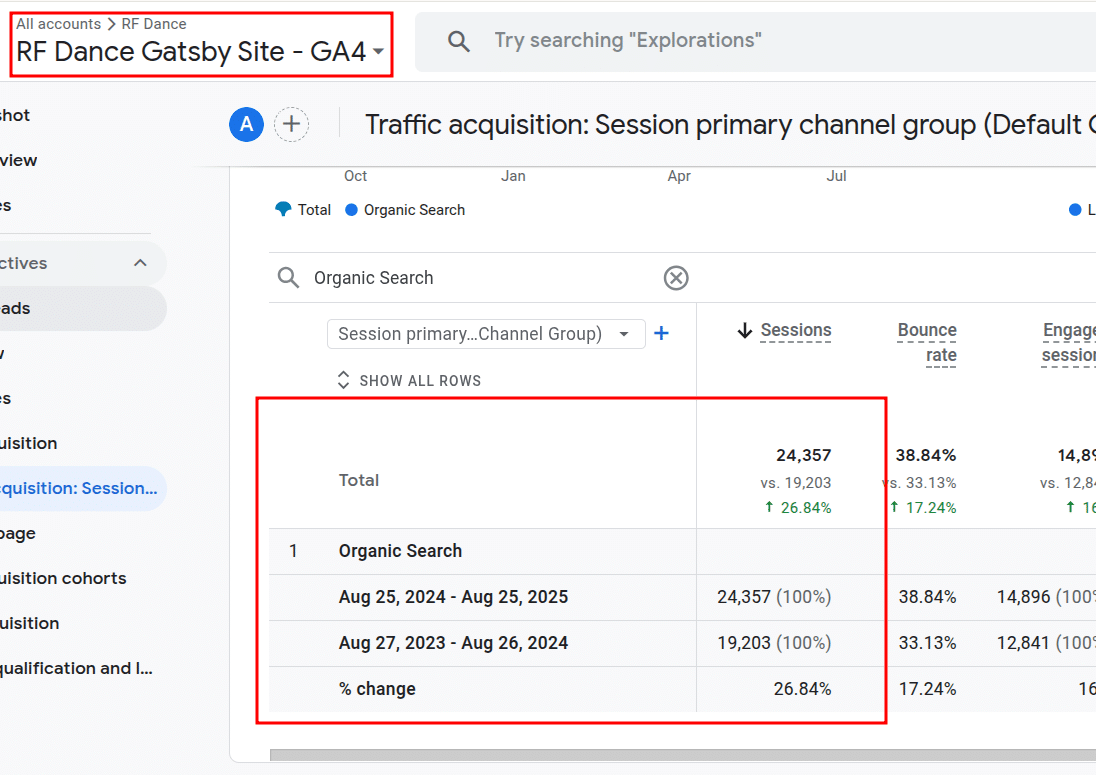Screen dimensions: 1096x775
Task: Click the 33.13% bounce rate cell
Action: click(x=928, y=643)
